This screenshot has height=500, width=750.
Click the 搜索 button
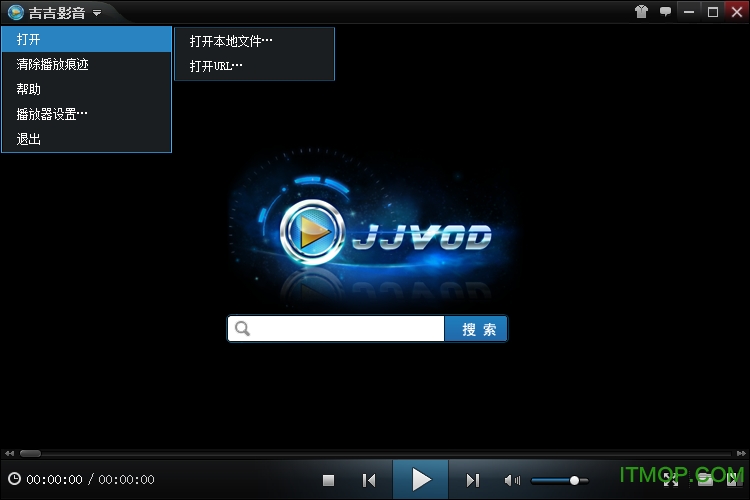tap(477, 329)
